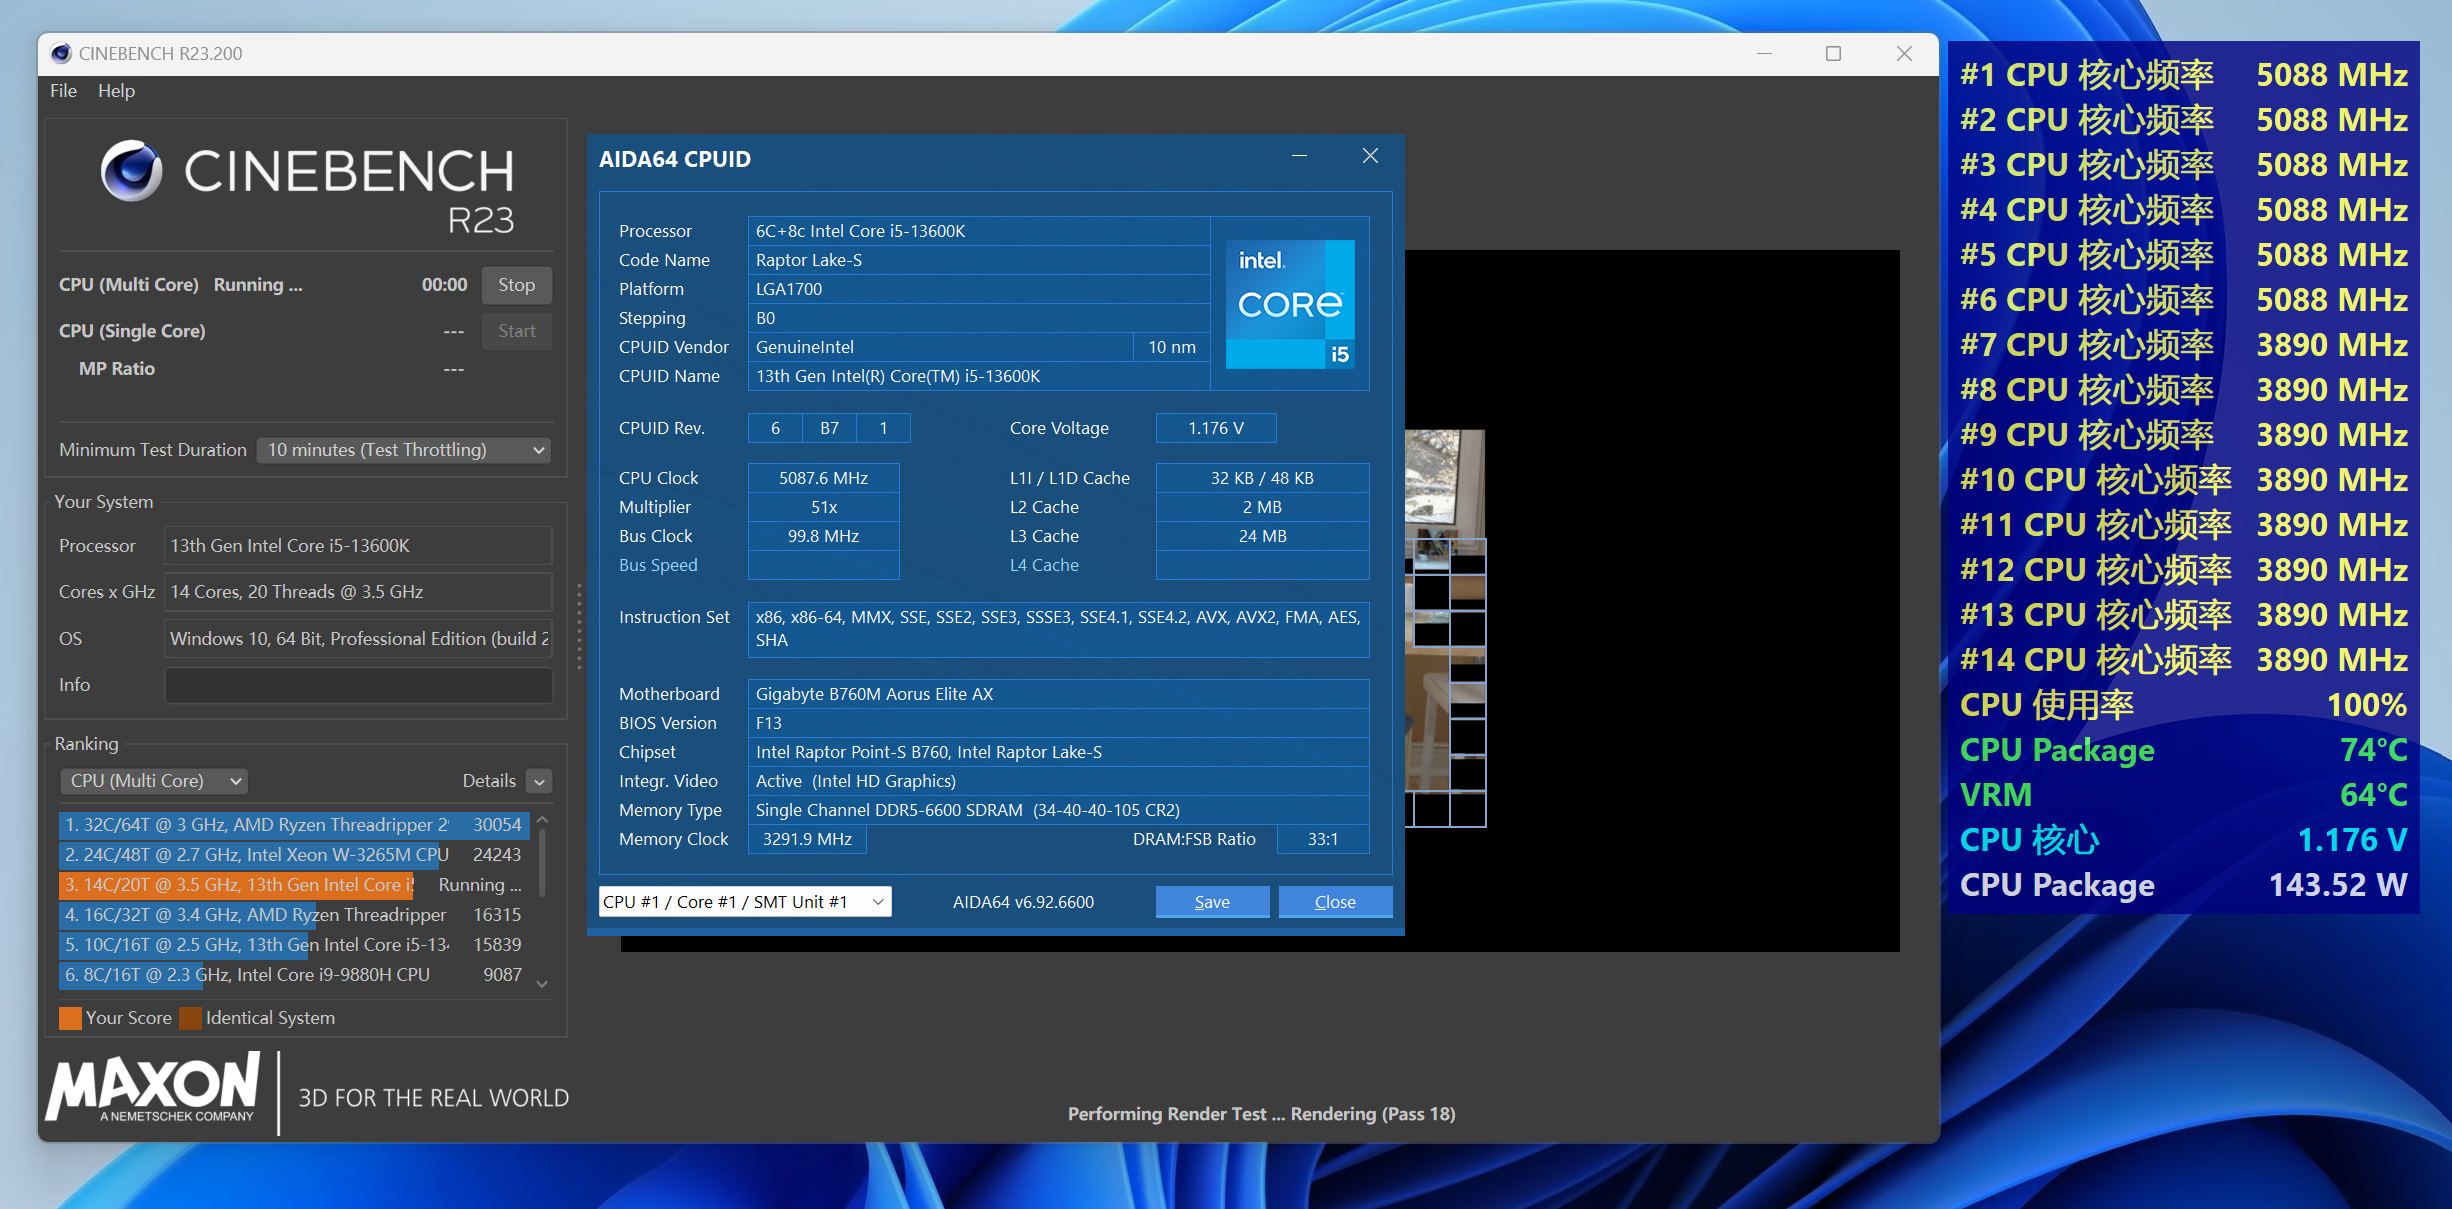Click the orange Your Score color swatch

pos(70,1018)
